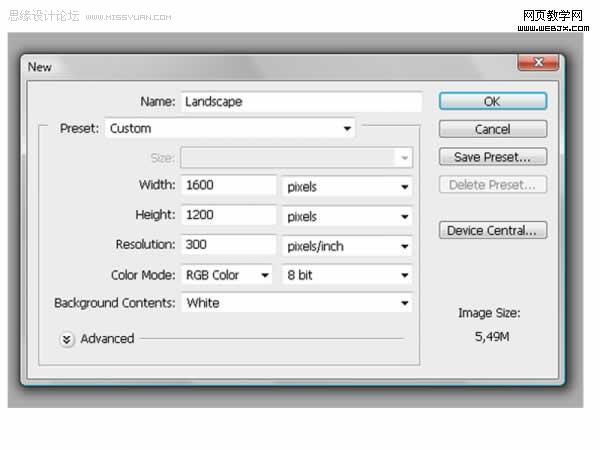Click the Advanced label text

[x=107, y=339]
